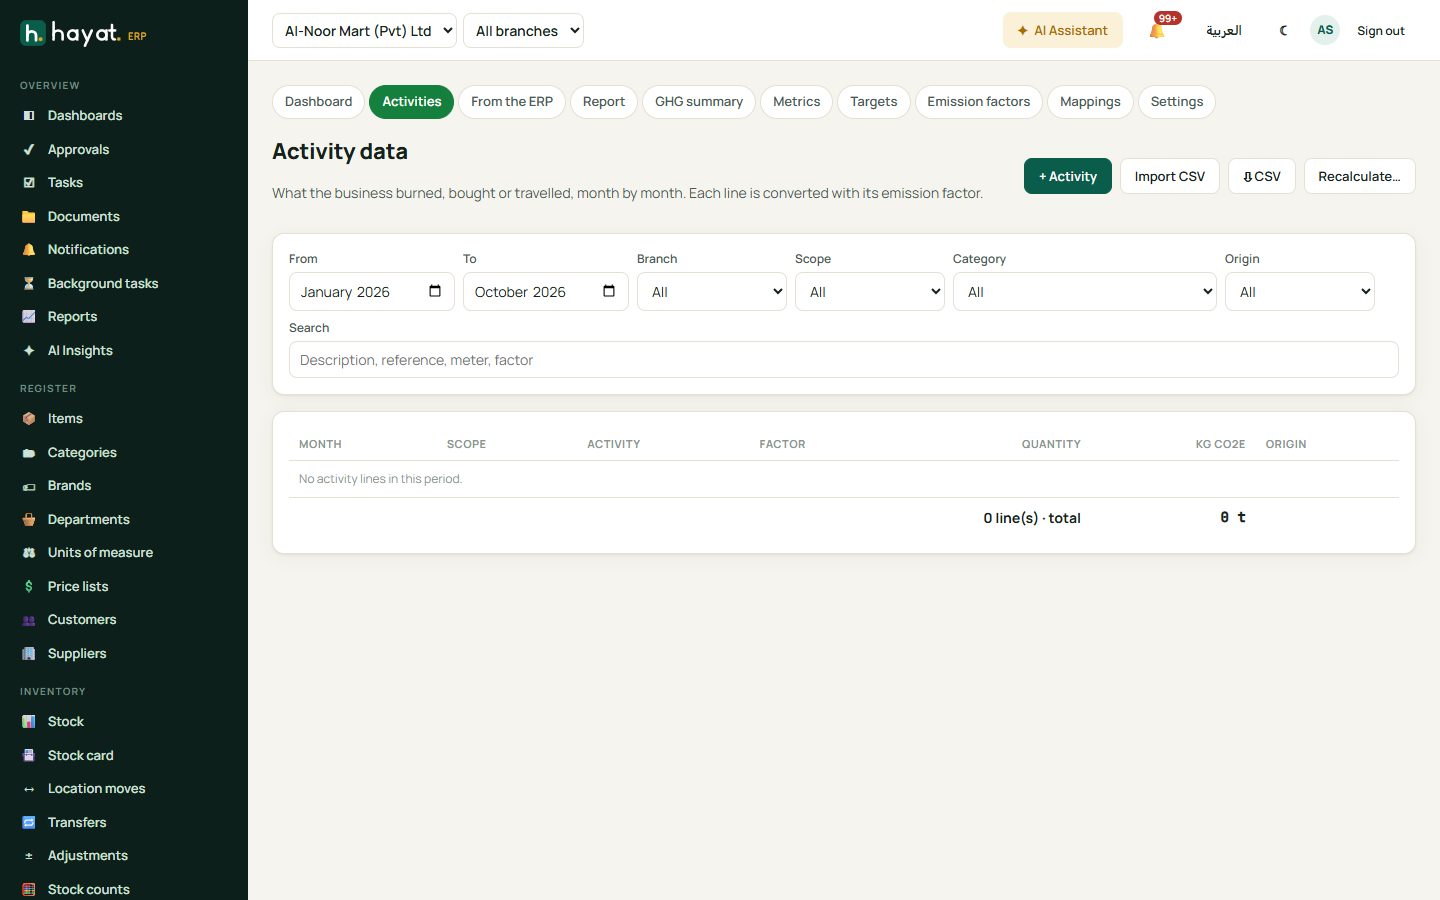Open Departments basket icon
Viewport: 1440px width, 900px height.
(29, 520)
